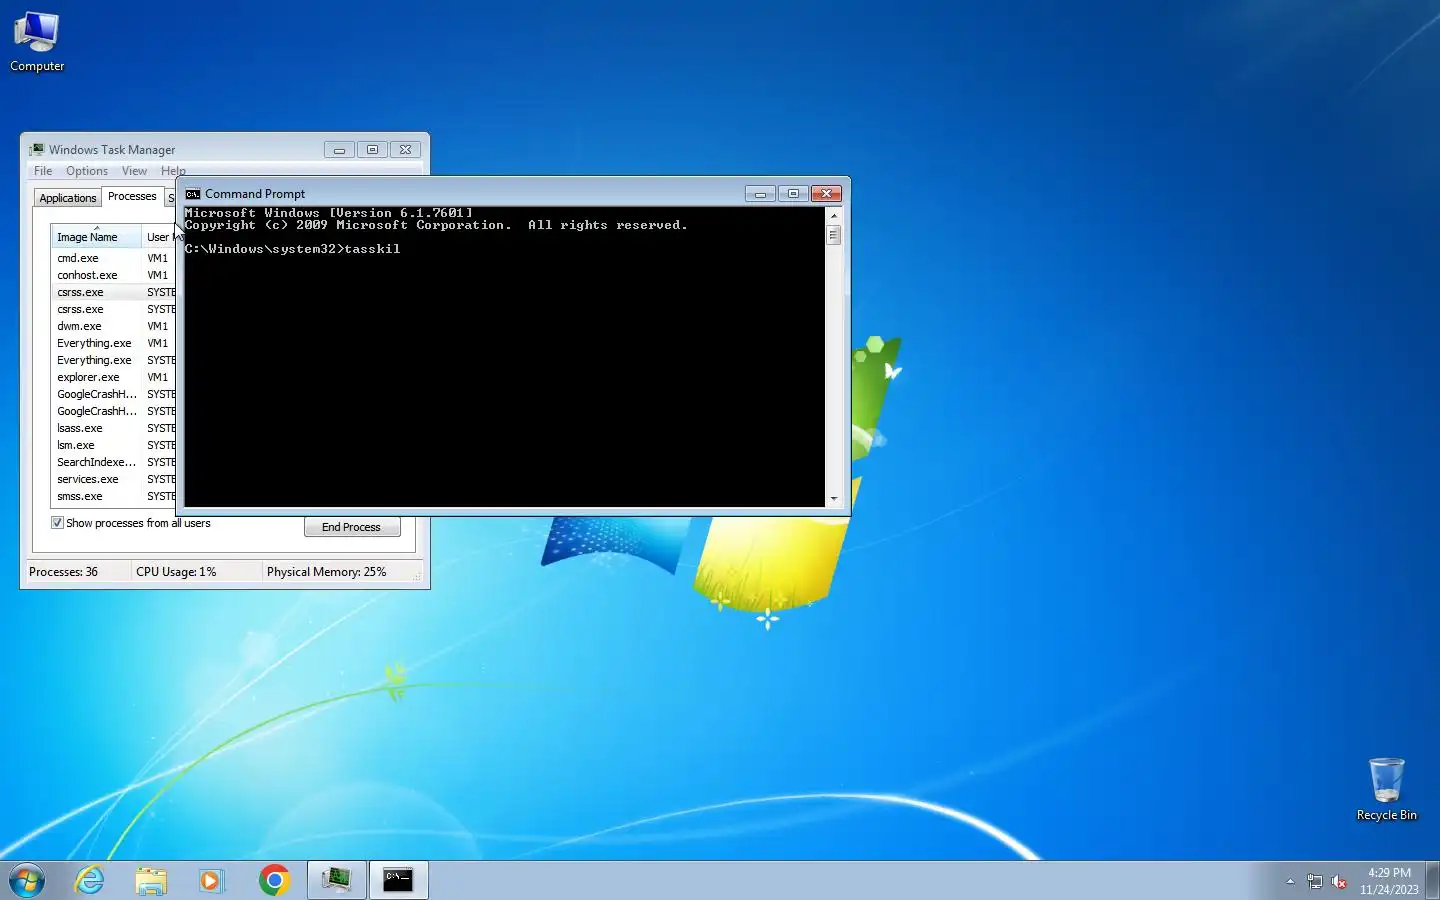The width and height of the screenshot is (1440, 900).
Task: Click the muted volume tray icon
Action: (x=1339, y=881)
